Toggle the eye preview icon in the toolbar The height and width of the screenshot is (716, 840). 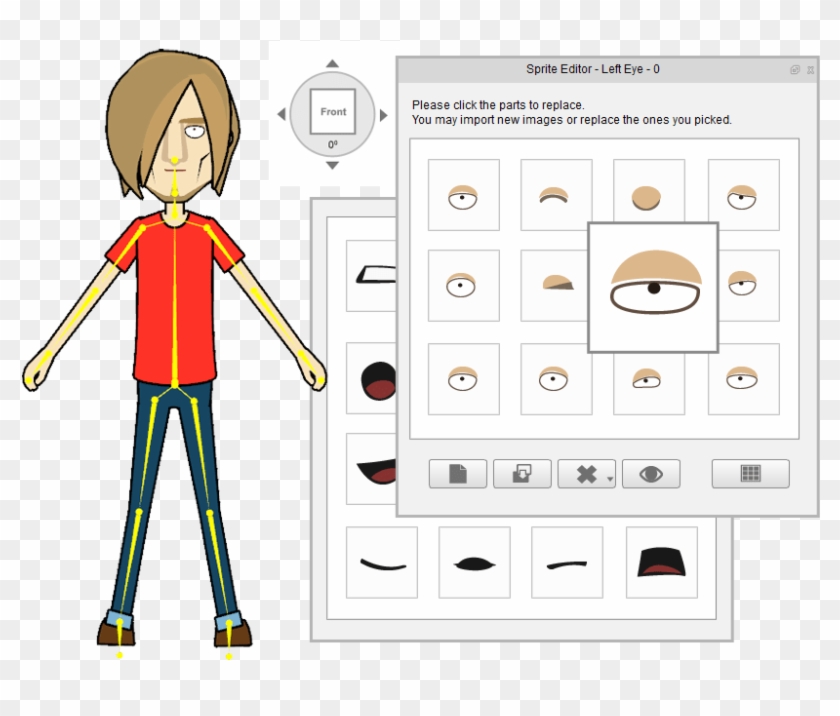tap(651, 473)
